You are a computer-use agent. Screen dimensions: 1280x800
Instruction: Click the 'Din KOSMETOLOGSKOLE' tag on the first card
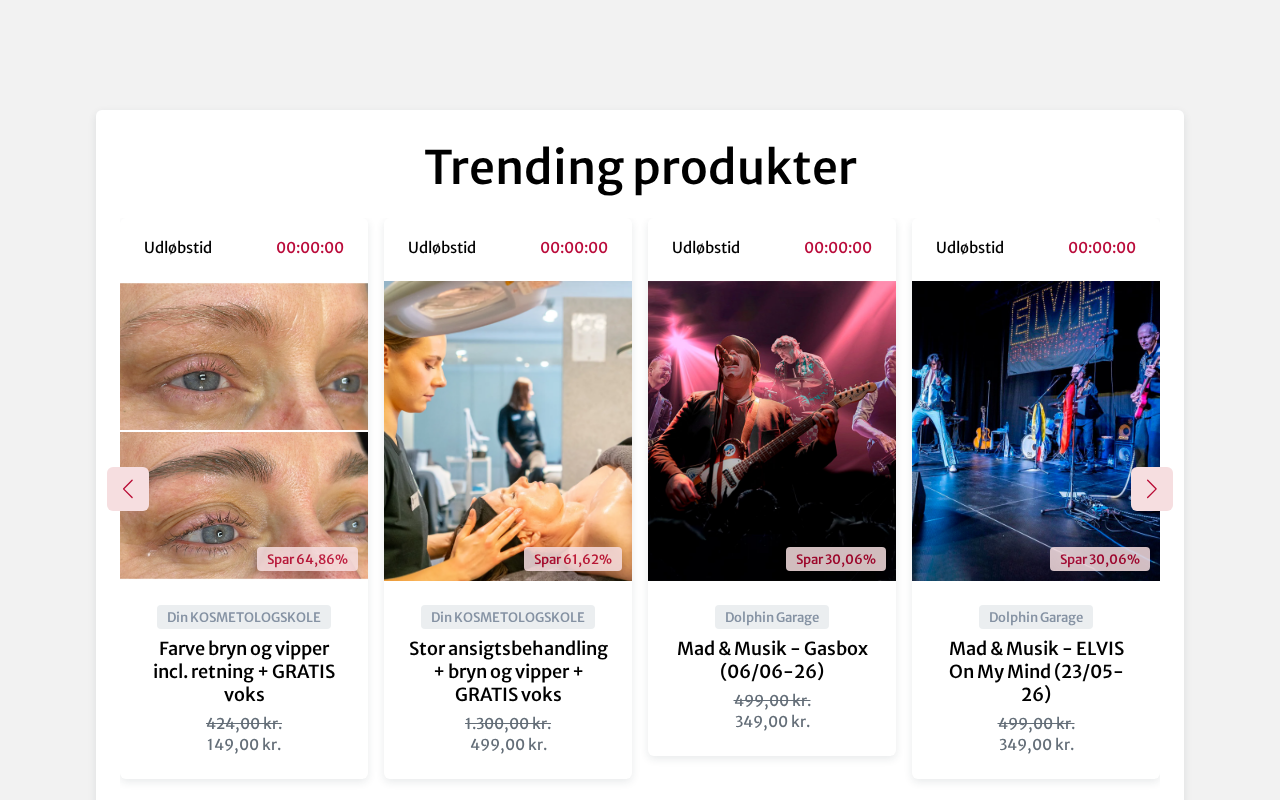(x=244, y=617)
